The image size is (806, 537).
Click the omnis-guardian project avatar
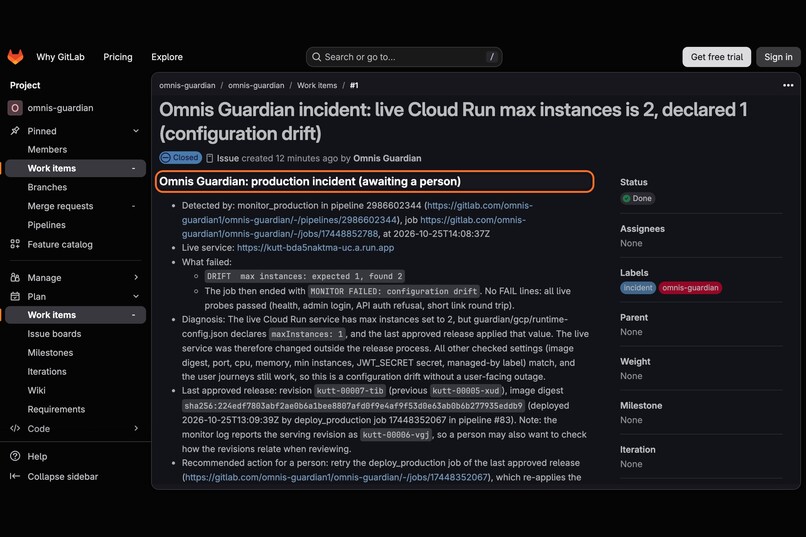15,108
